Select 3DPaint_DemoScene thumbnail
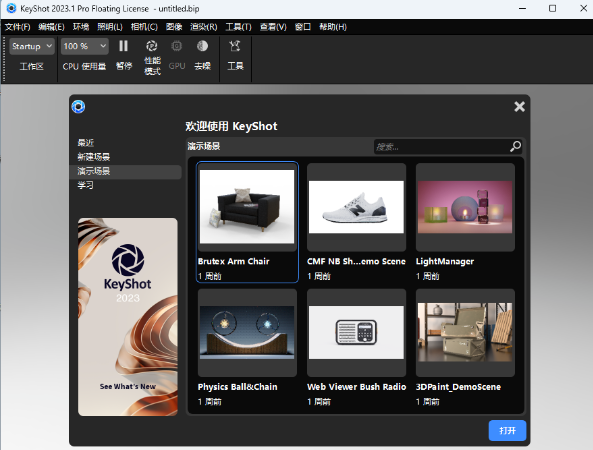 [x=465, y=332]
